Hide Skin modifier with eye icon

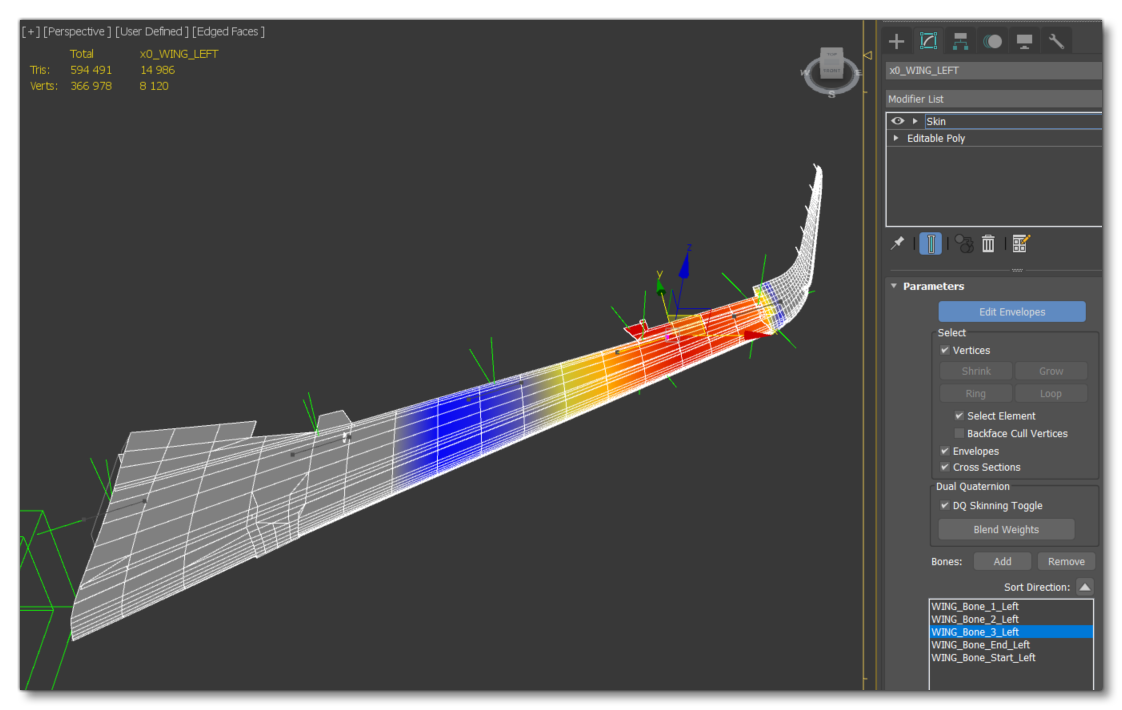pos(897,121)
